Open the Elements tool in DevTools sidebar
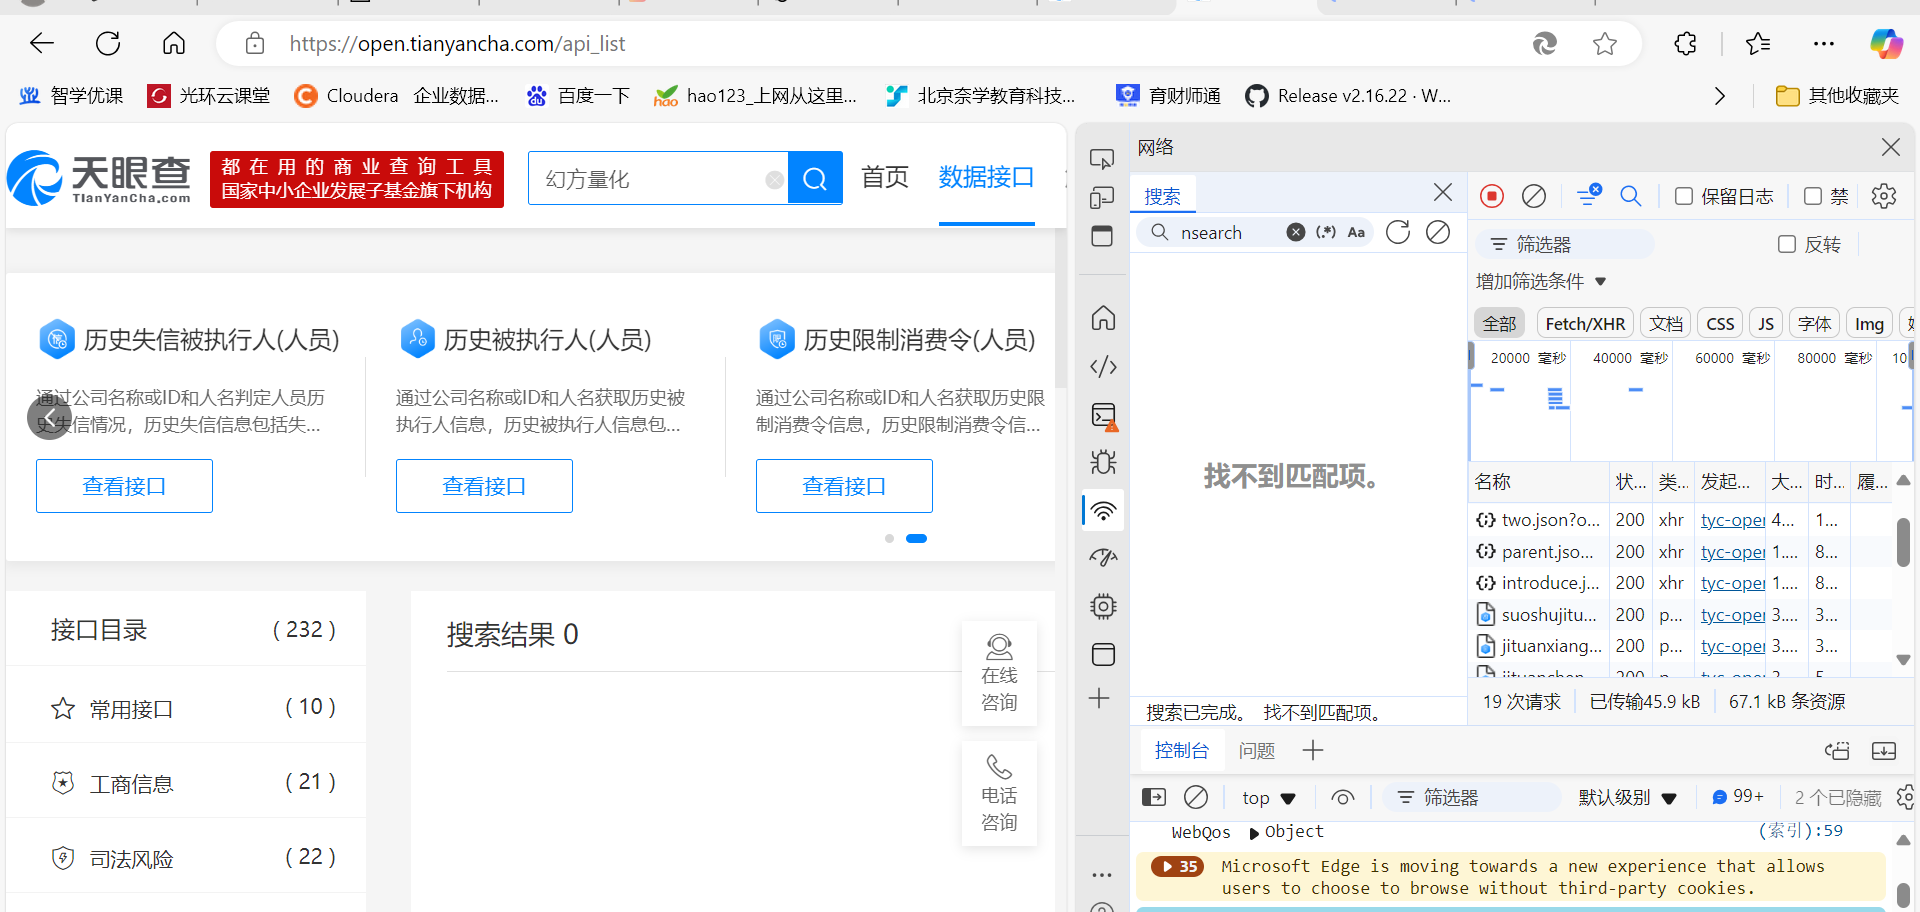 (1103, 367)
